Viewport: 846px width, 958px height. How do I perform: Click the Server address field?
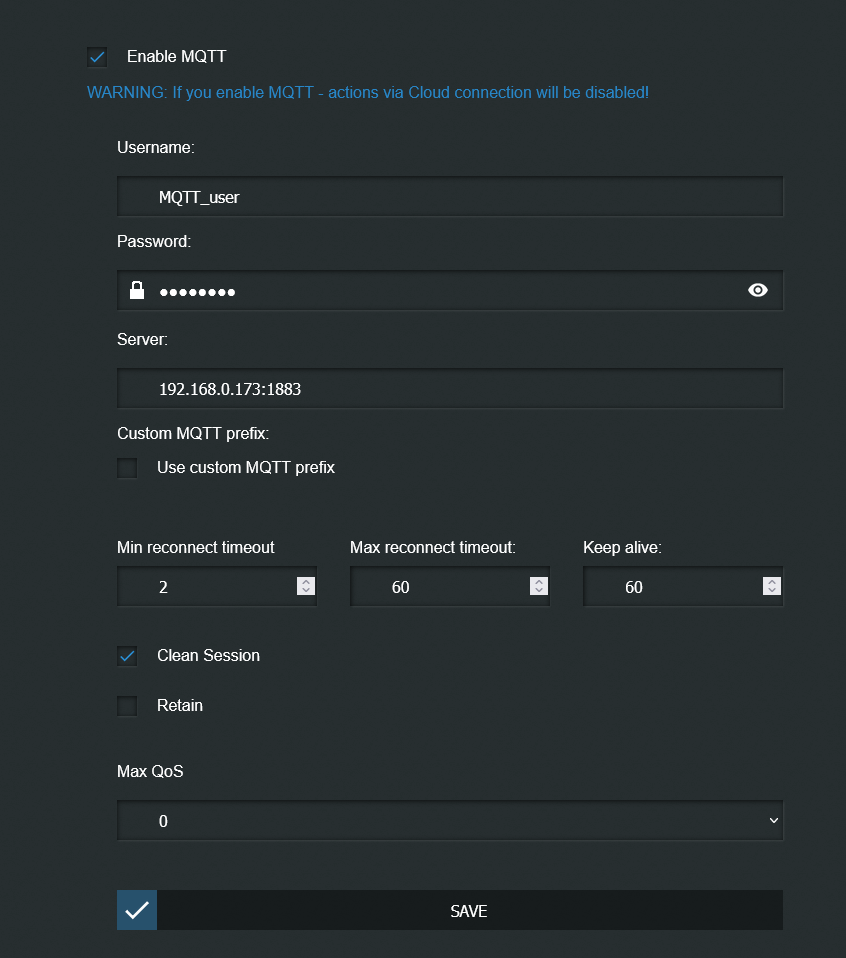(450, 389)
